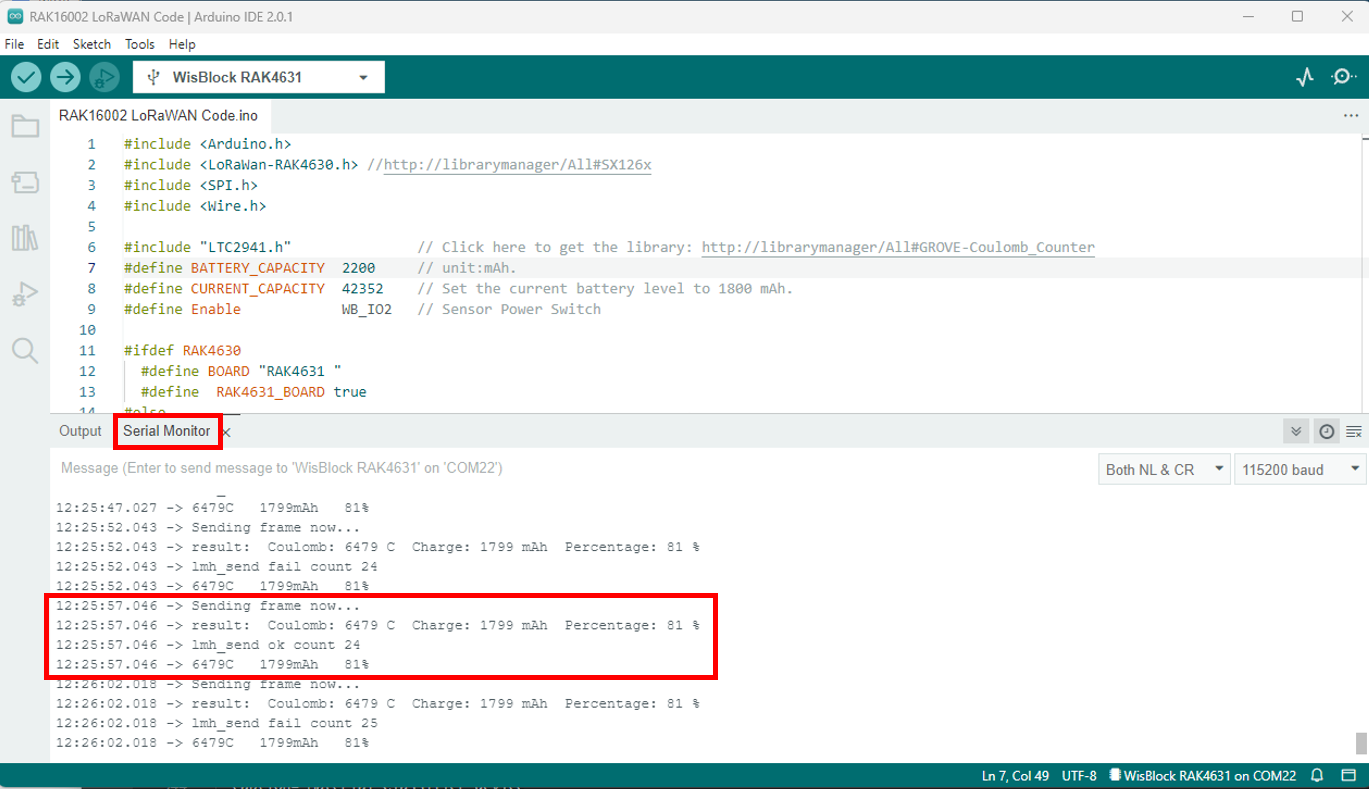
Task: Click the 'RAK4631_BOARD true' define line
Action: click(x=254, y=392)
